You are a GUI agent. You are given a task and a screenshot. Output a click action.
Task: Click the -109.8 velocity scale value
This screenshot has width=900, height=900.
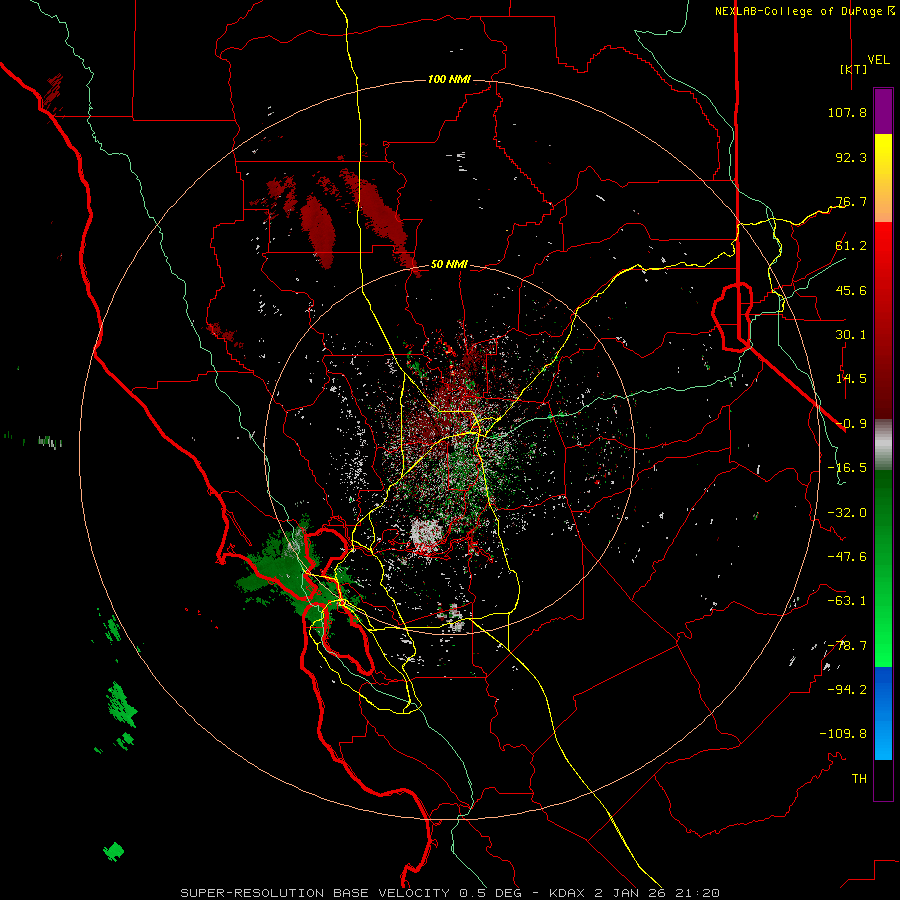click(843, 734)
